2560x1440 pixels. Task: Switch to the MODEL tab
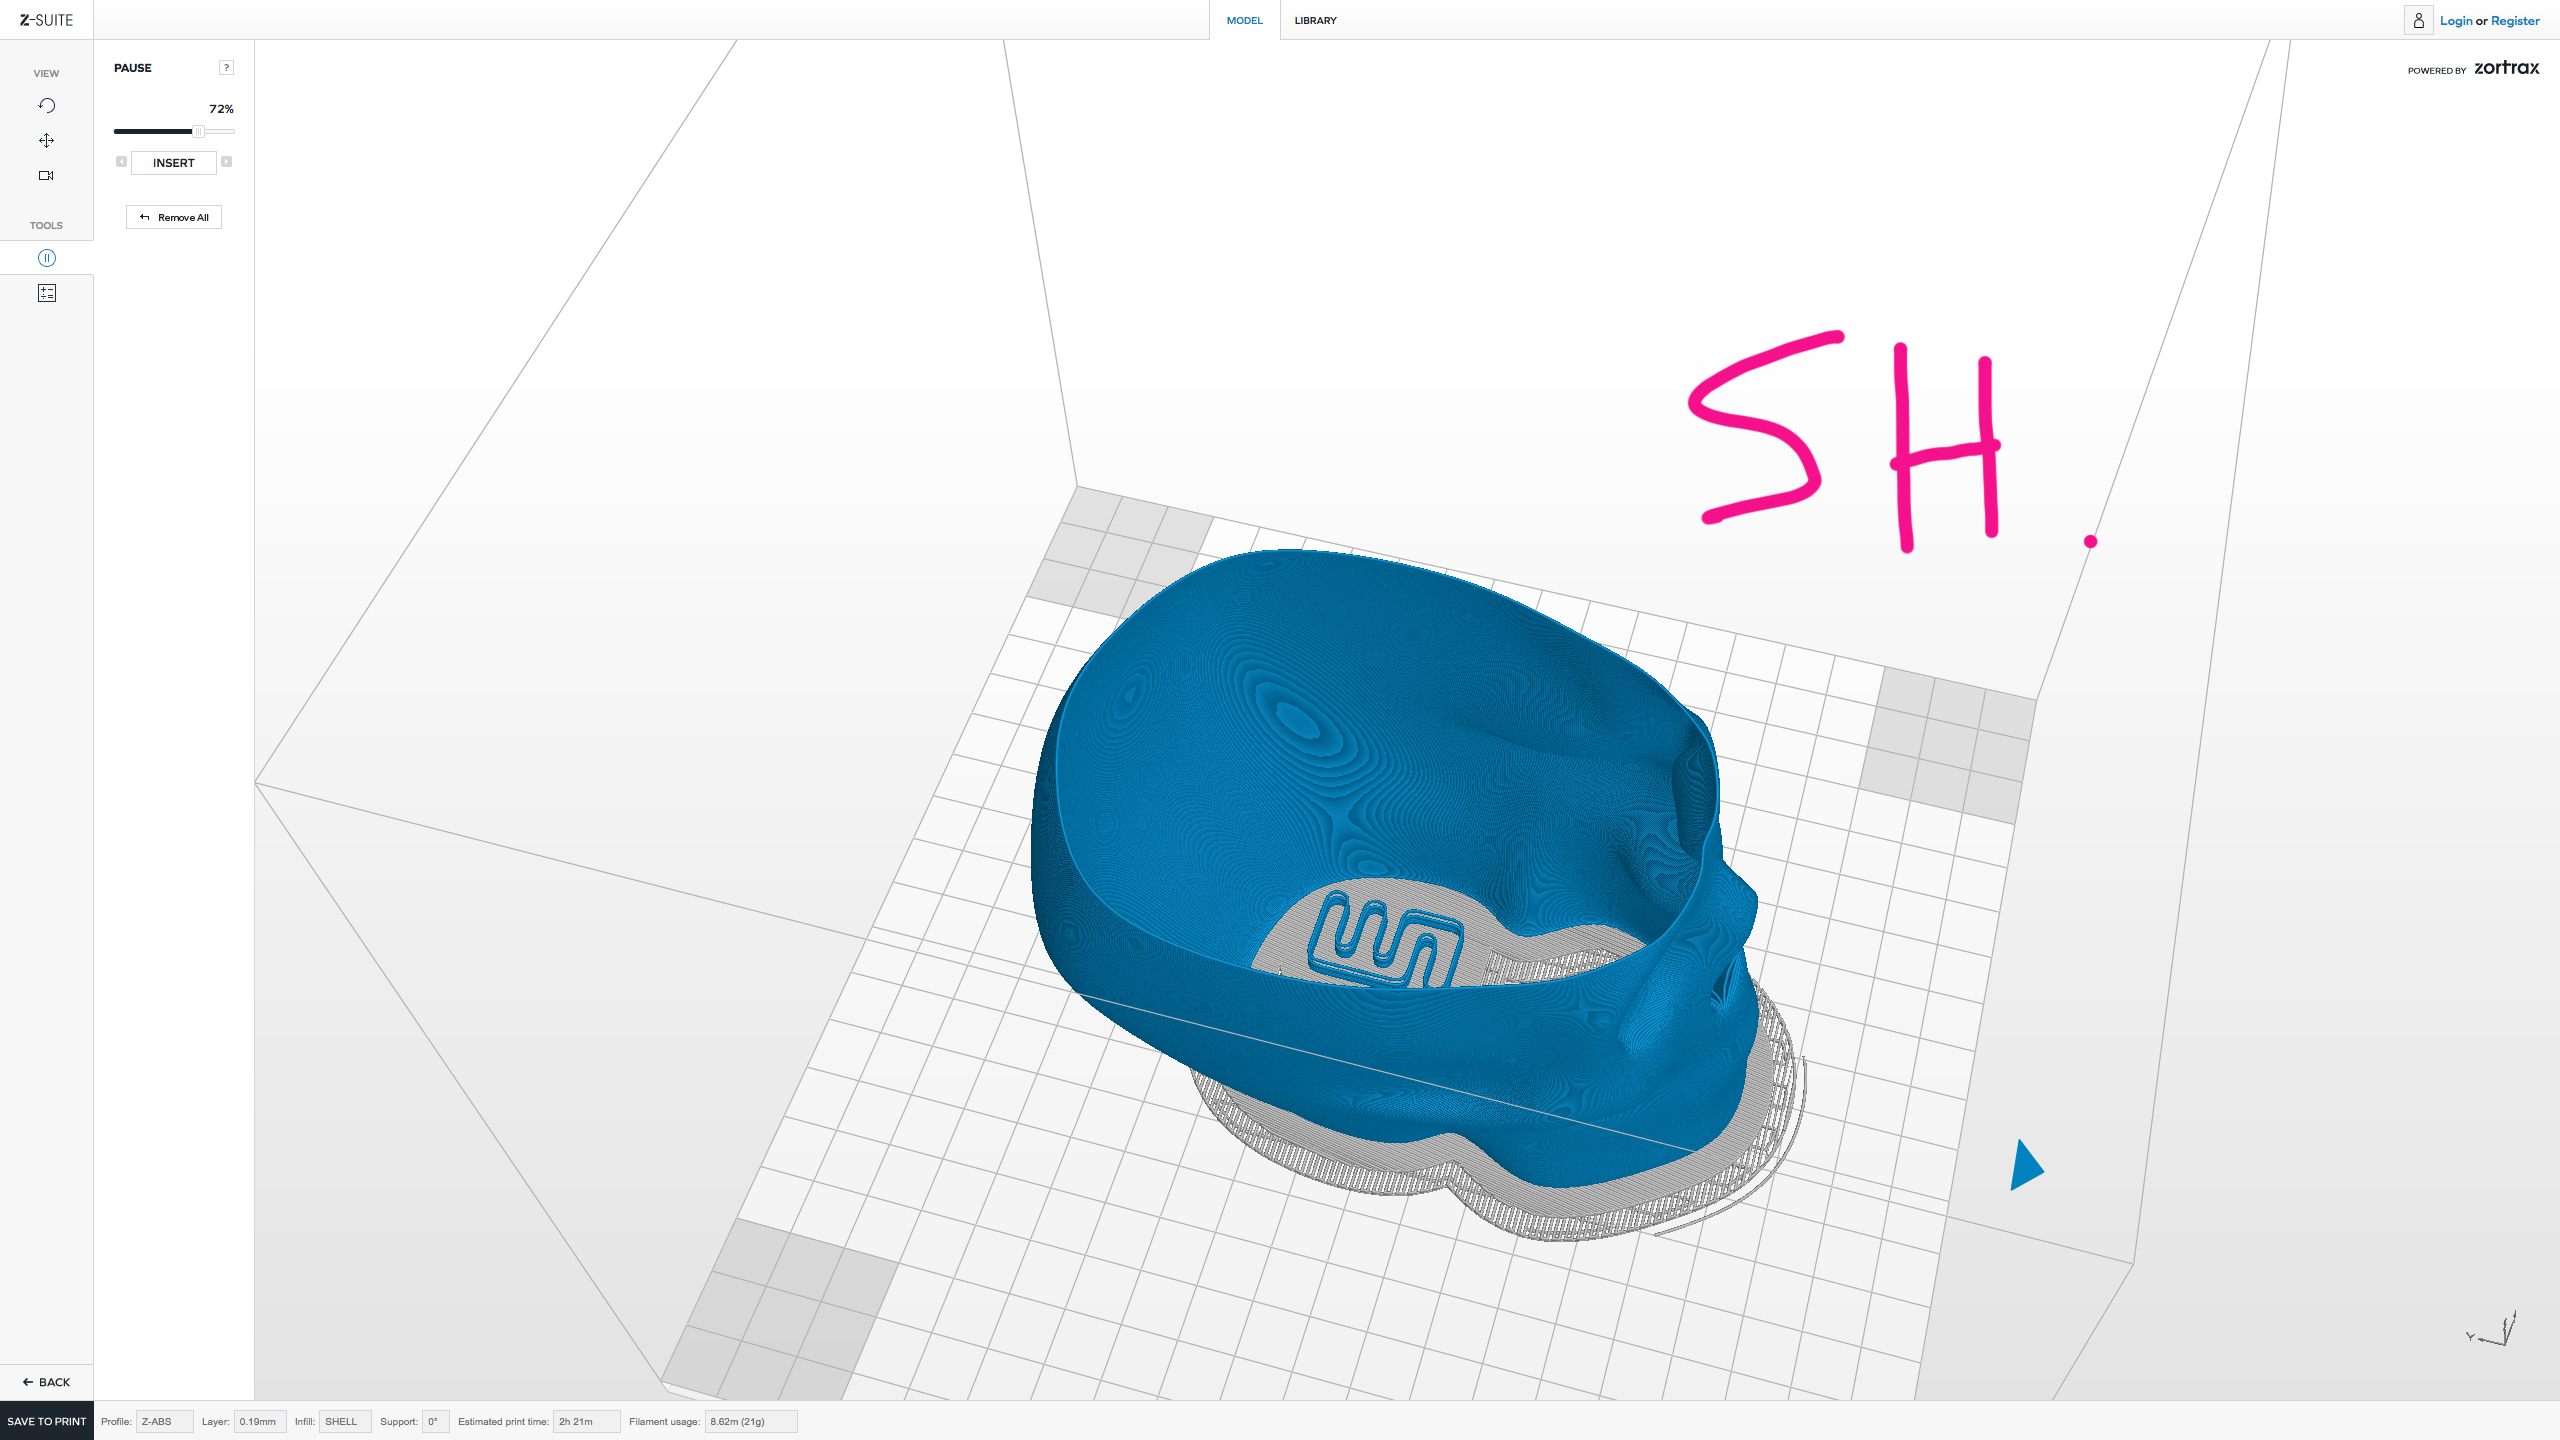(1244, 20)
